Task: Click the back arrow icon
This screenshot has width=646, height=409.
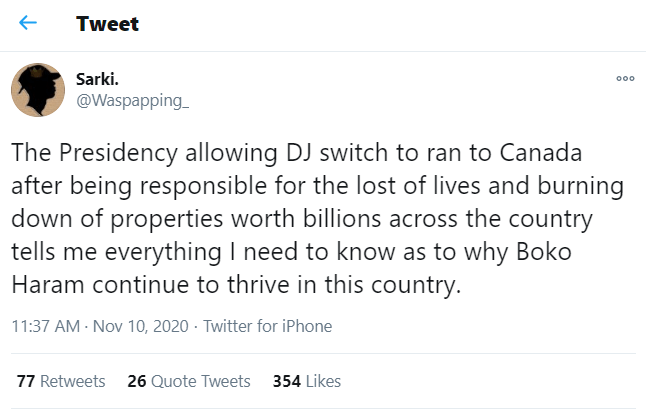Action: coord(28,23)
